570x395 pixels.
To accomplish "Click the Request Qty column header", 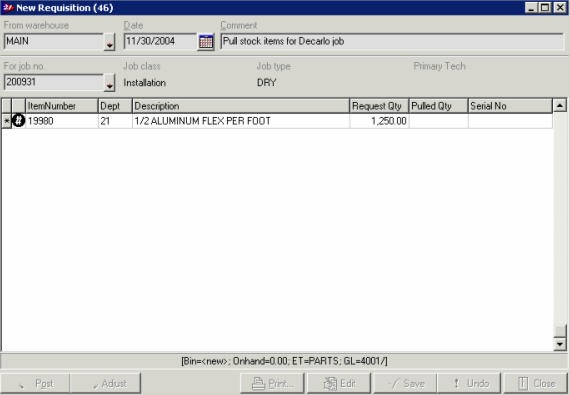I will [x=379, y=106].
